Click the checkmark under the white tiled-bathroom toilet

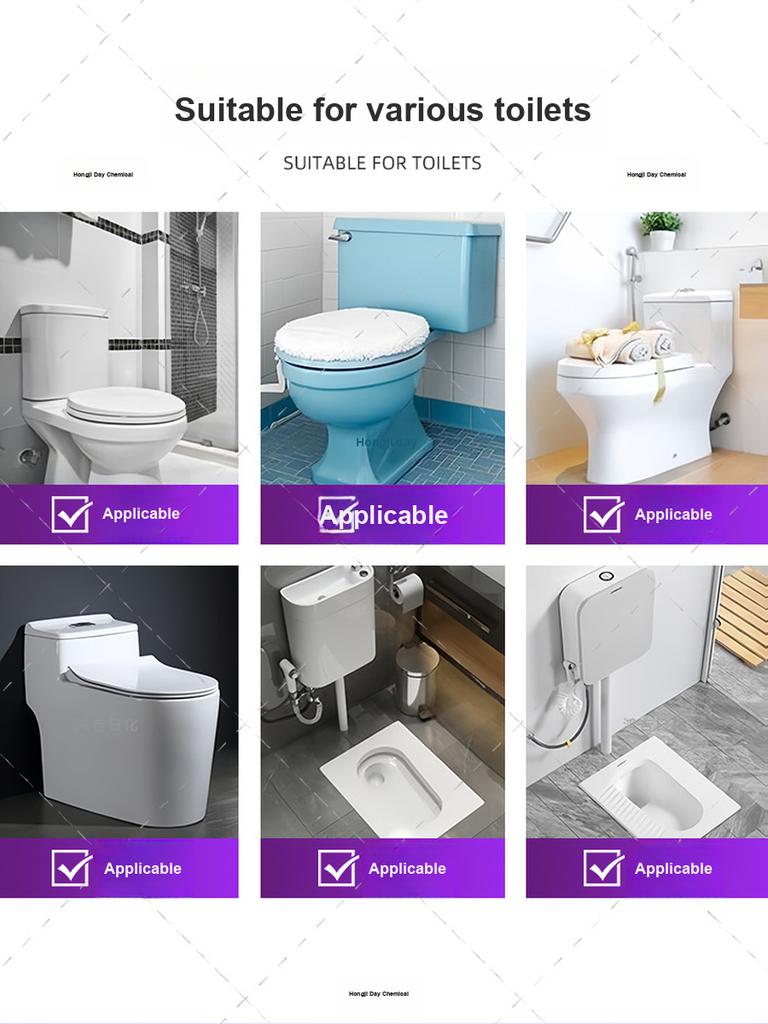tap(72, 514)
